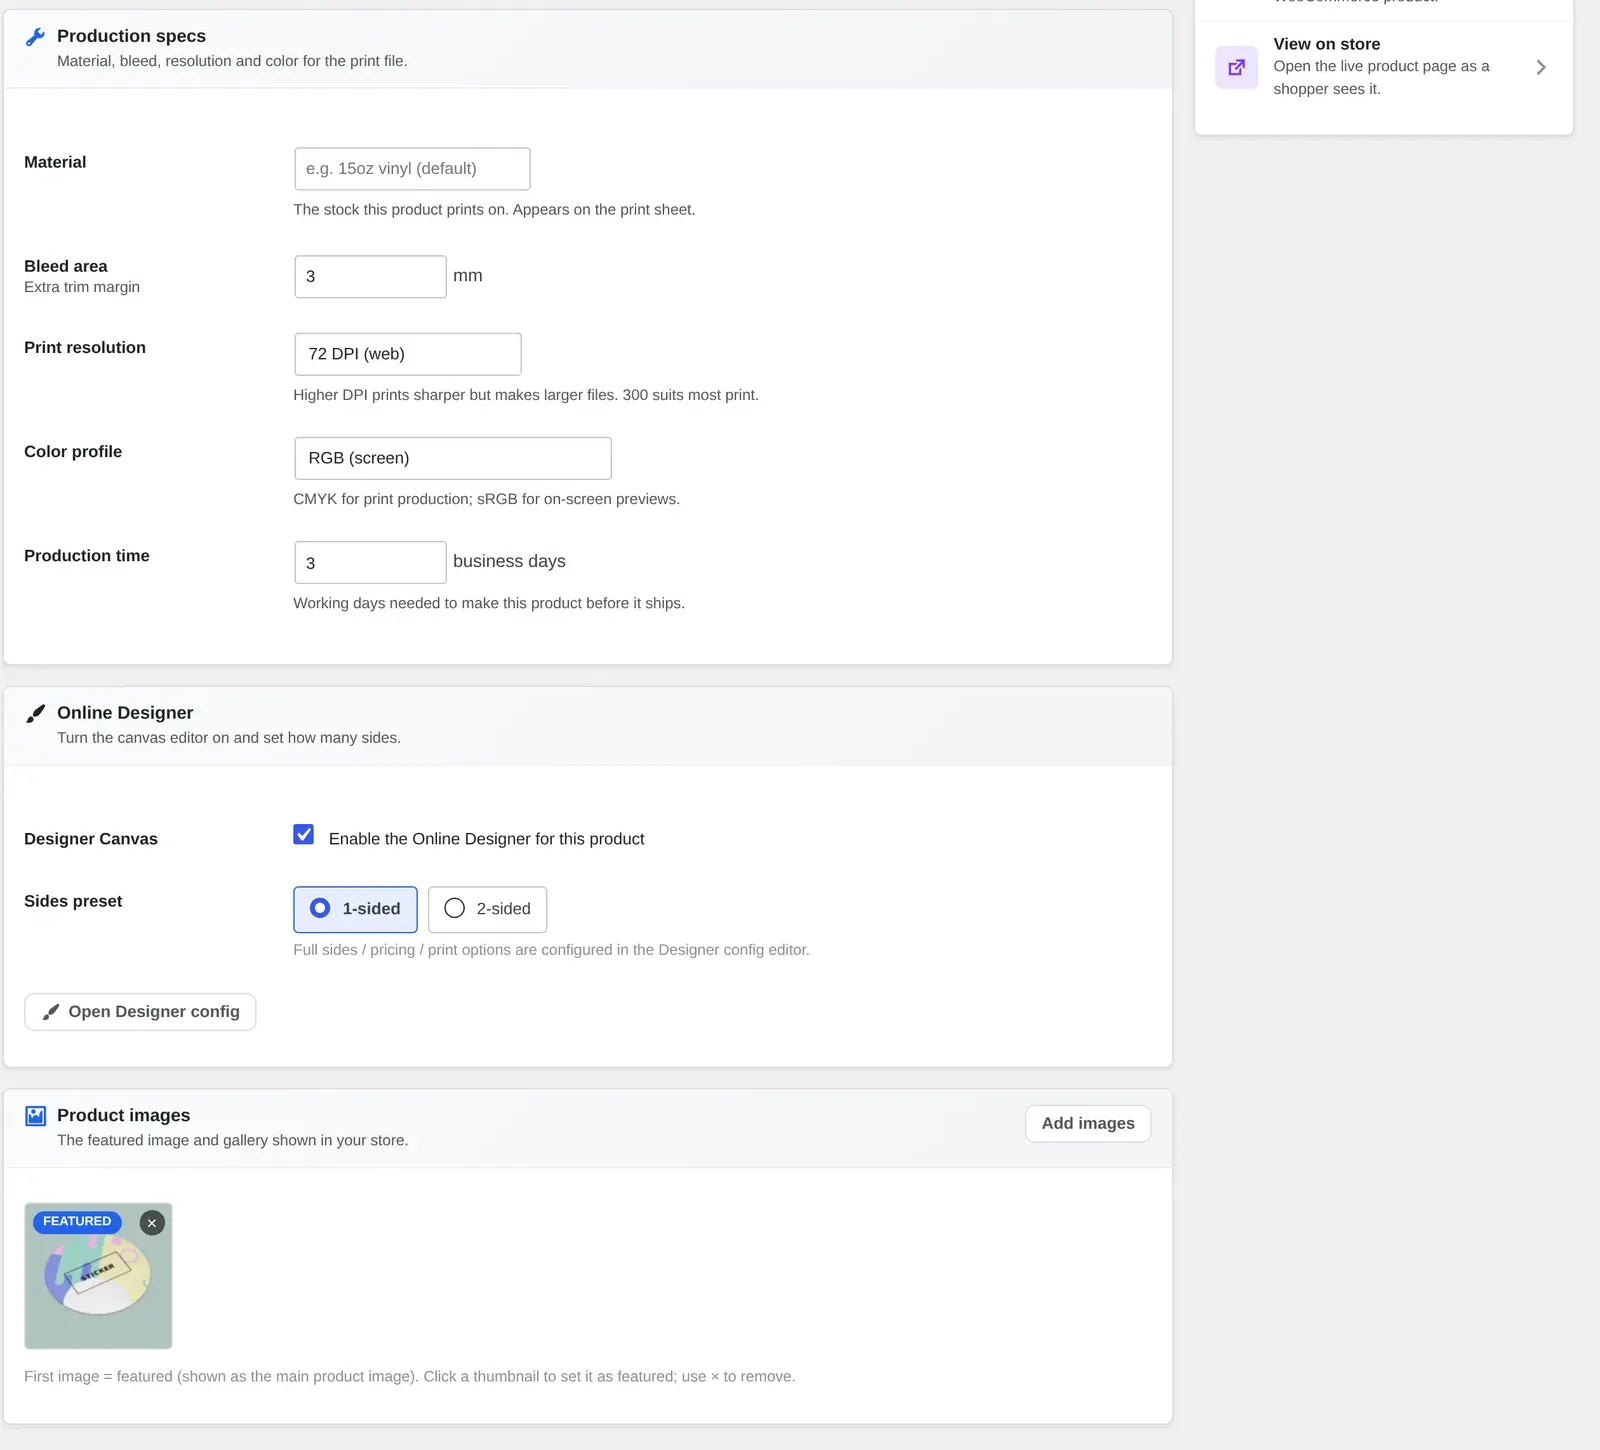Click the Enable the Online Designer label text
The height and width of the screenshot is (1450, 1600).
pyautogui.click(x=486, y=839)
